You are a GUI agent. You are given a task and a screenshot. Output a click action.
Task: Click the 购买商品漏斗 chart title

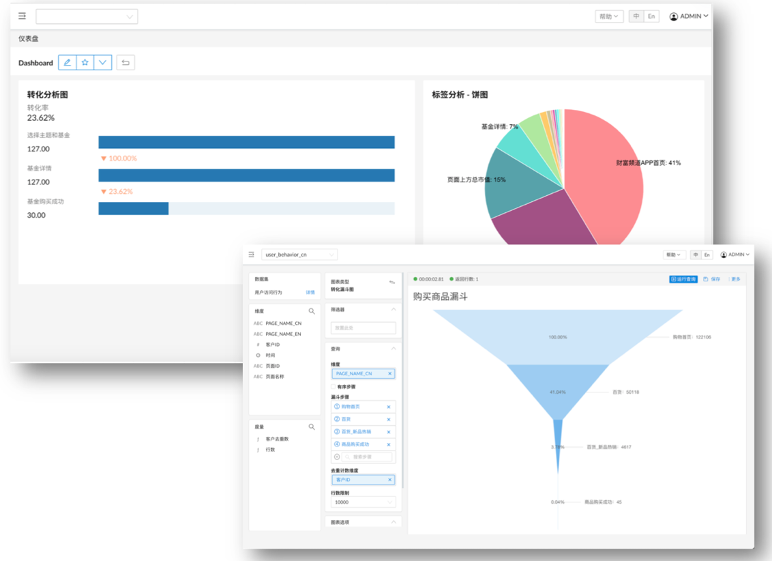(x=440, y=297)
